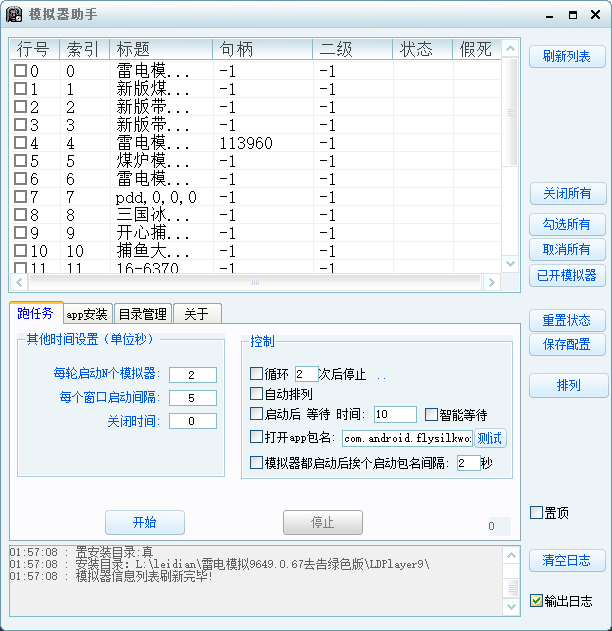The width and height of the screenshot is (612, 631).
Task: Click the 取消所有 button
Action: (x=567, y=250)
